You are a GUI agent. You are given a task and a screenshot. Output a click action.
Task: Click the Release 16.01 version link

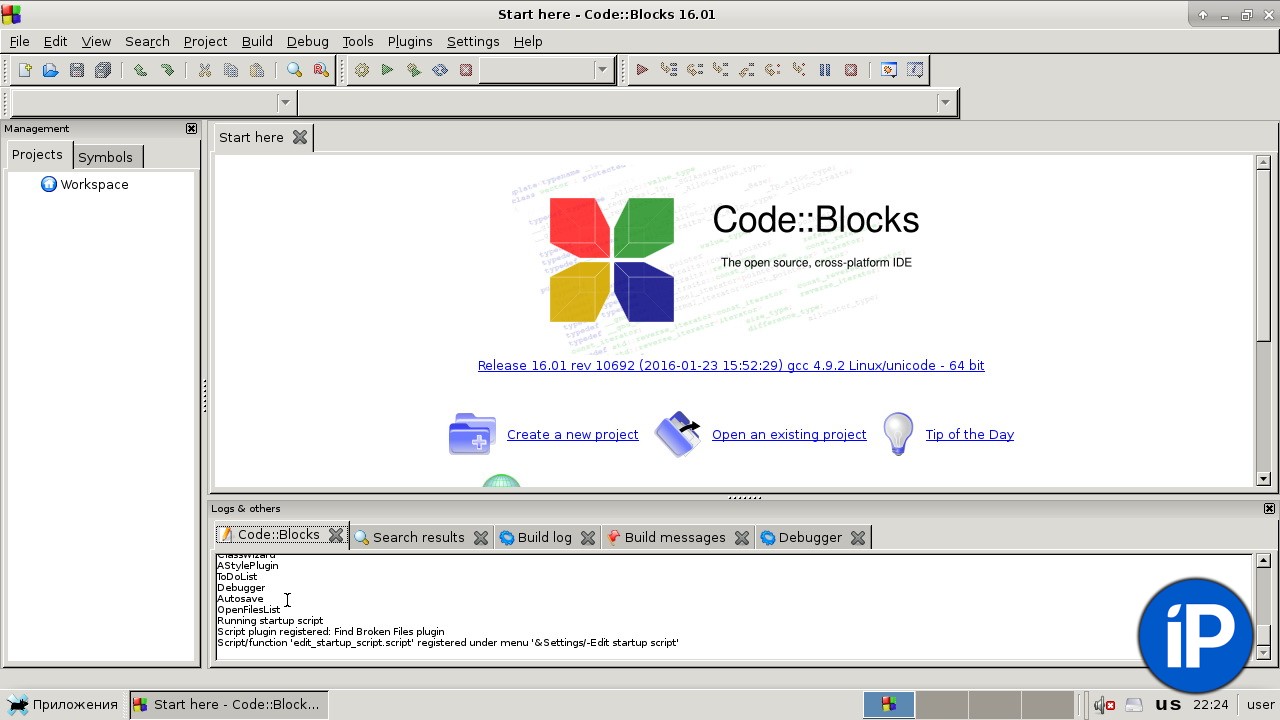[x=731, y=365]
